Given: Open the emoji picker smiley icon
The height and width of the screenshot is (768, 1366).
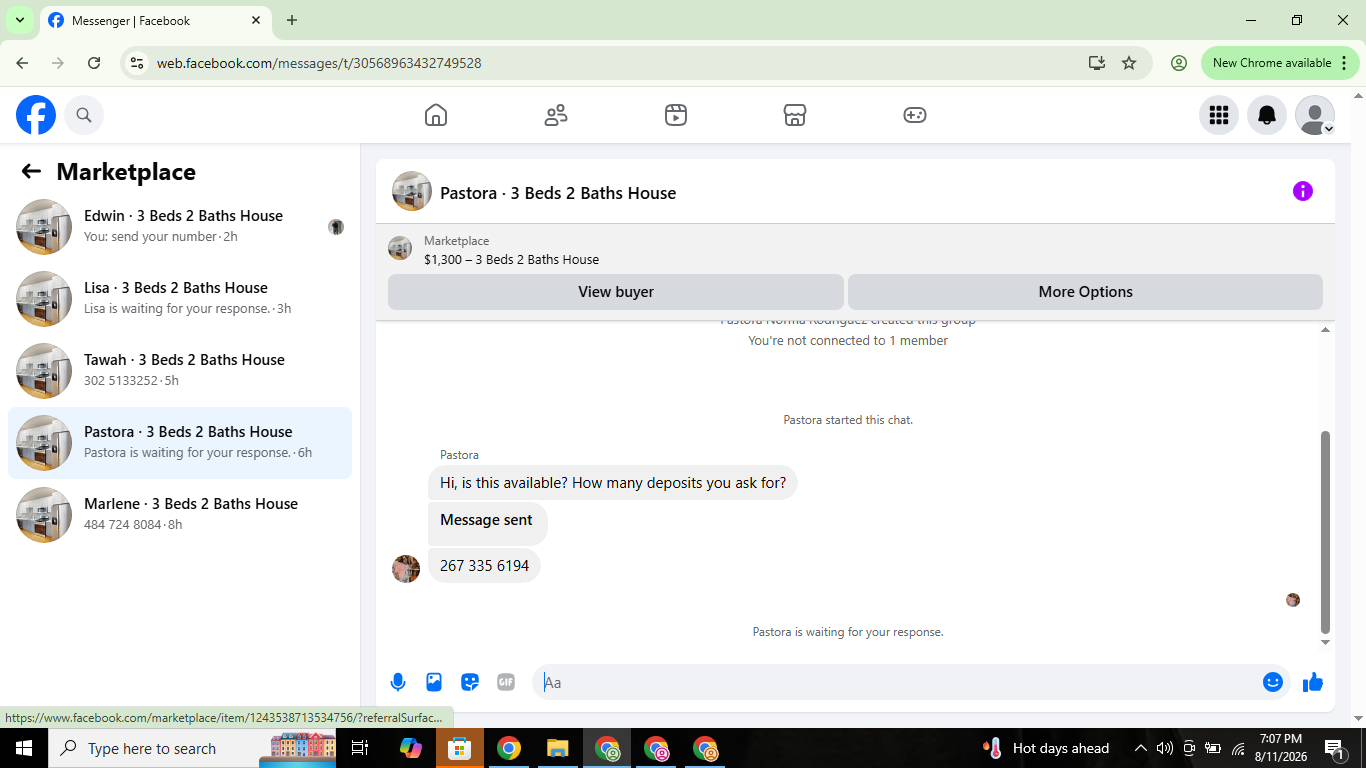Looking at the screenshot, I should coord(1273,682).
